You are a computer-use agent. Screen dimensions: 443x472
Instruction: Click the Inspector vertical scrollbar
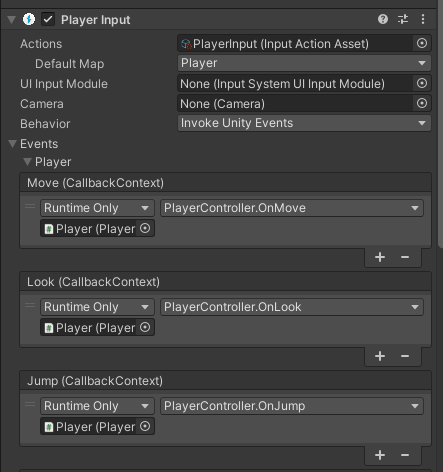tap(440, 123)
